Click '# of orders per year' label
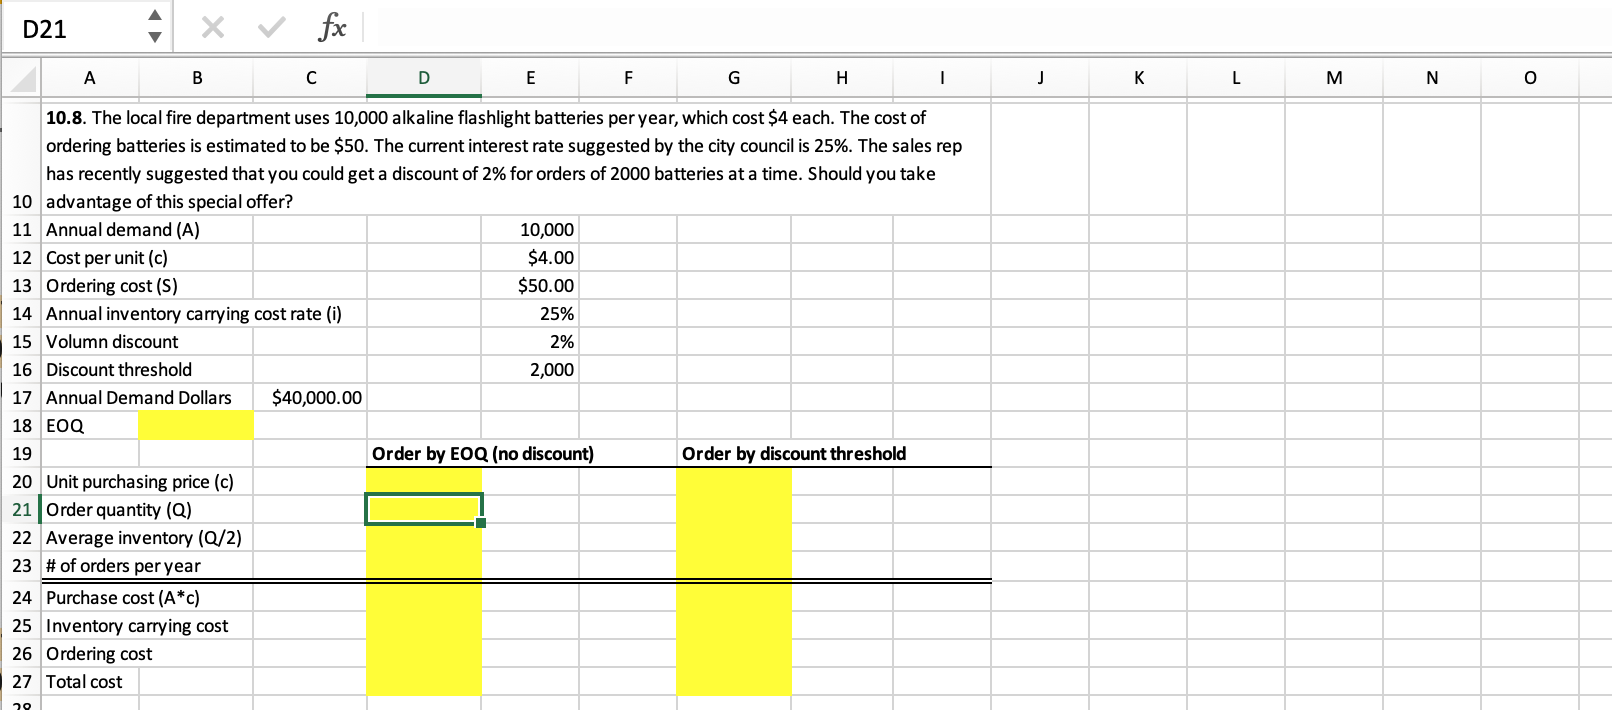The image size is (1612, 710). [x=123, y=566]
